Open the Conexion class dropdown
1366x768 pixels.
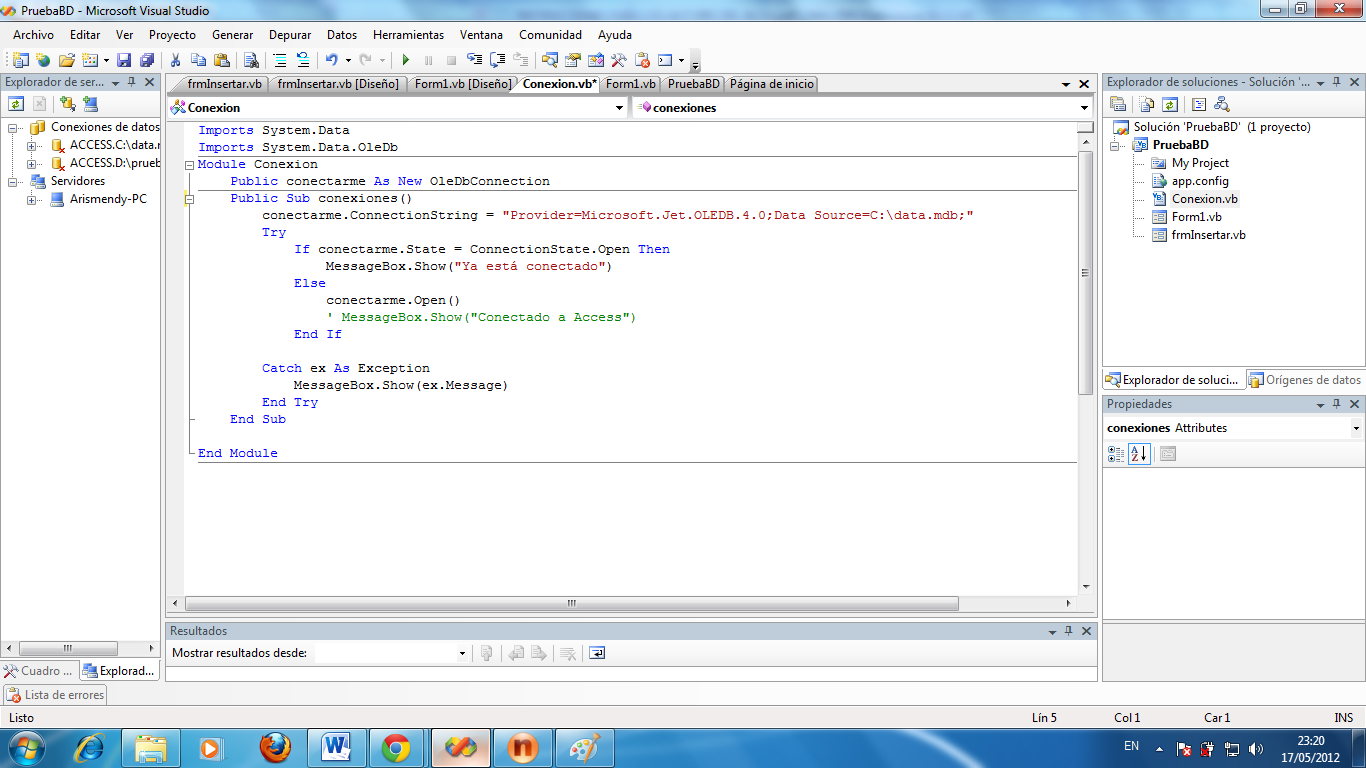pyautogui.click(x=620, y=108)
